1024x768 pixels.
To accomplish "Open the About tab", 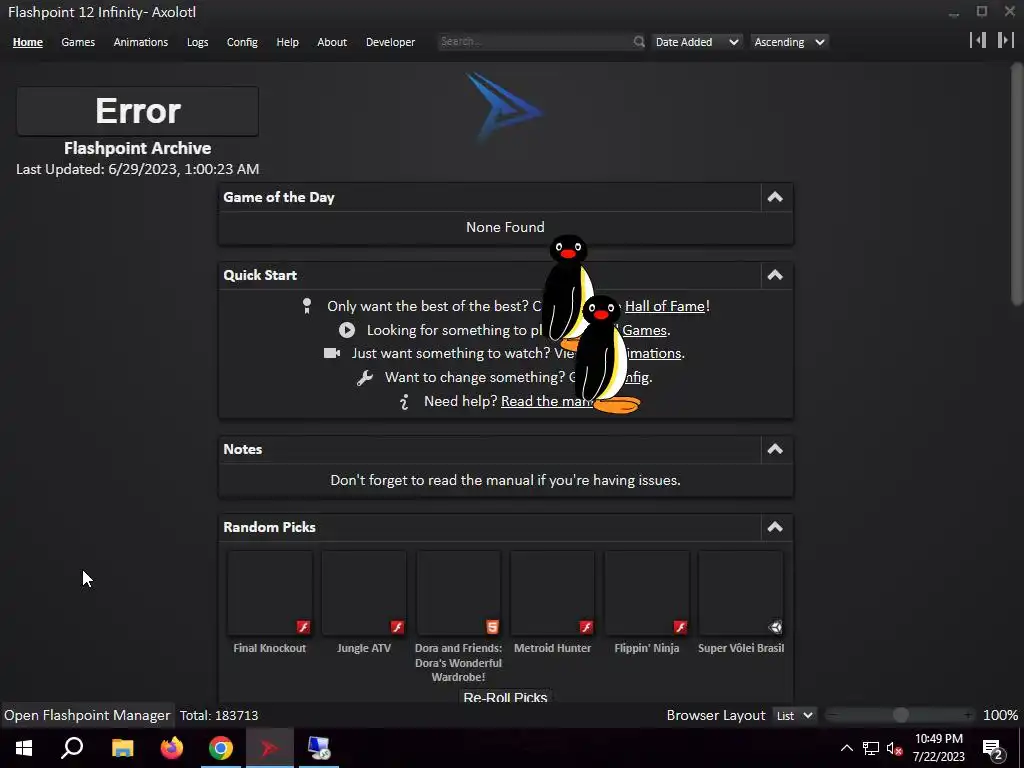I will (x=332, y=42).
